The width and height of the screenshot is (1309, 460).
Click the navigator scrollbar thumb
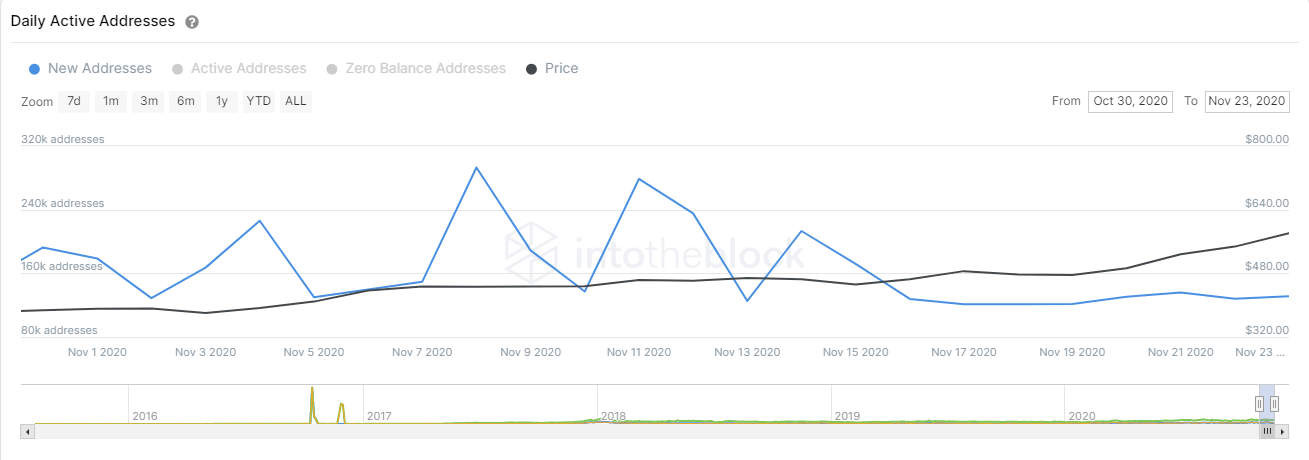coord(1267,431)
